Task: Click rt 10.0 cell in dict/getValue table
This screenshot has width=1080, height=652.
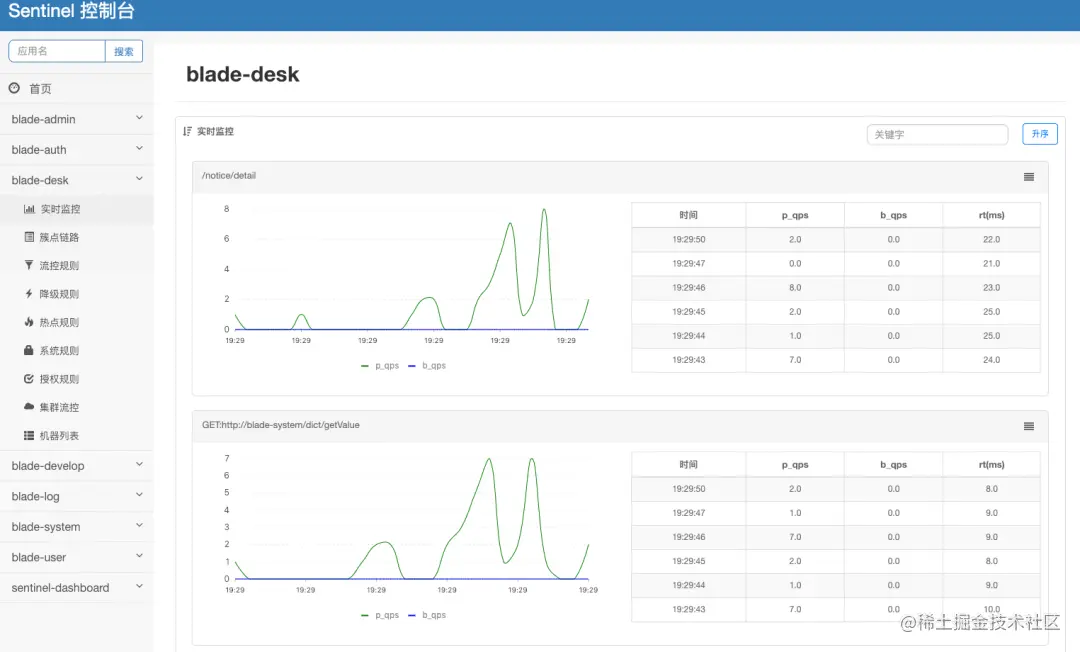Action: pyautogui.click(x=991, y=609)
